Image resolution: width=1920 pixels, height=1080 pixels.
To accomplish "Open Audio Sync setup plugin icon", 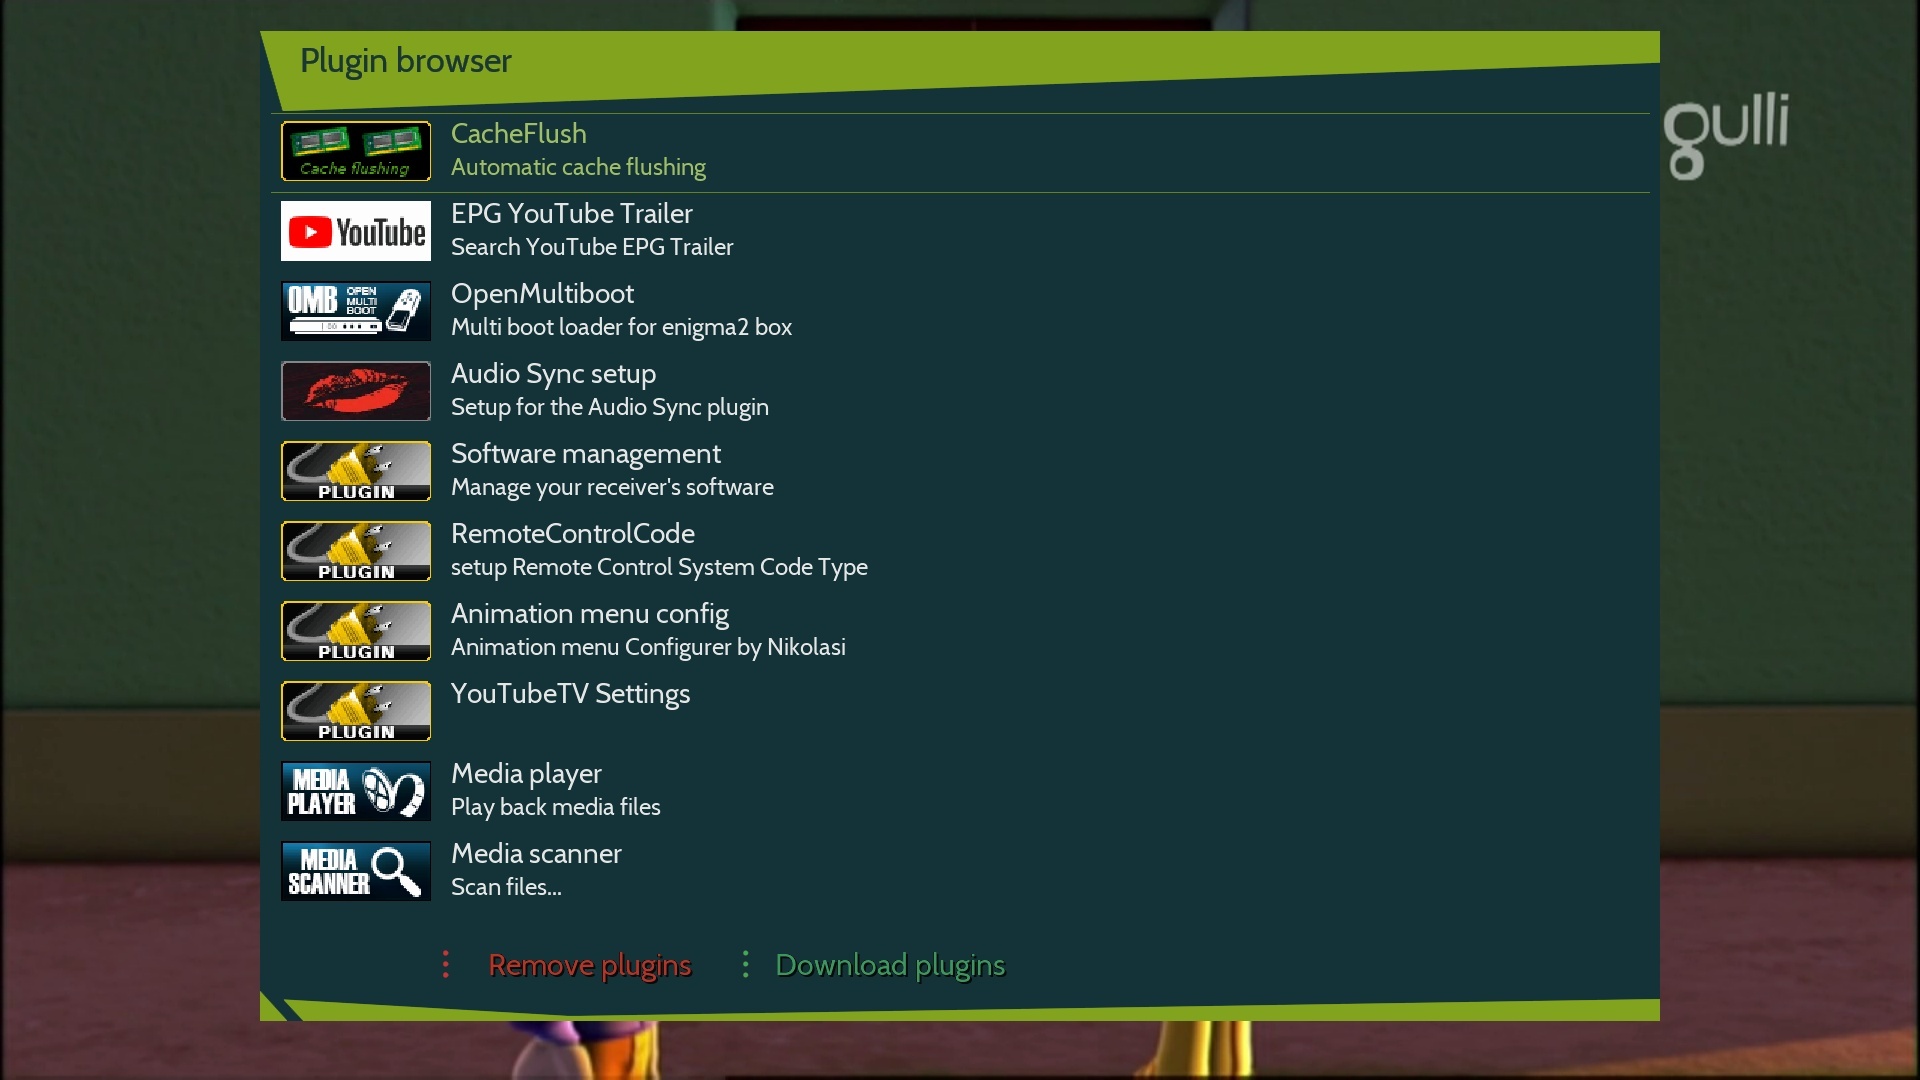I will 356,390.
